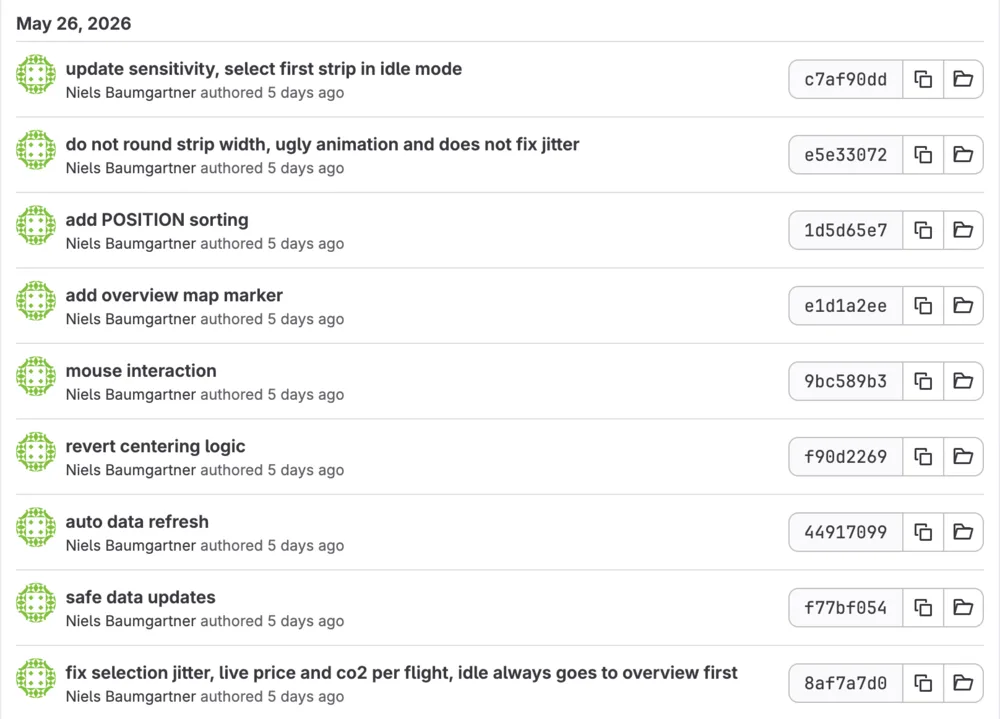Click the 8af7a7d0 commit hash button

(846, 683)
